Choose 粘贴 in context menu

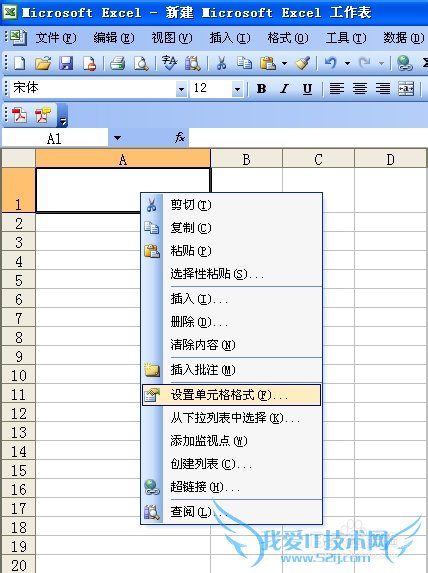231,251
